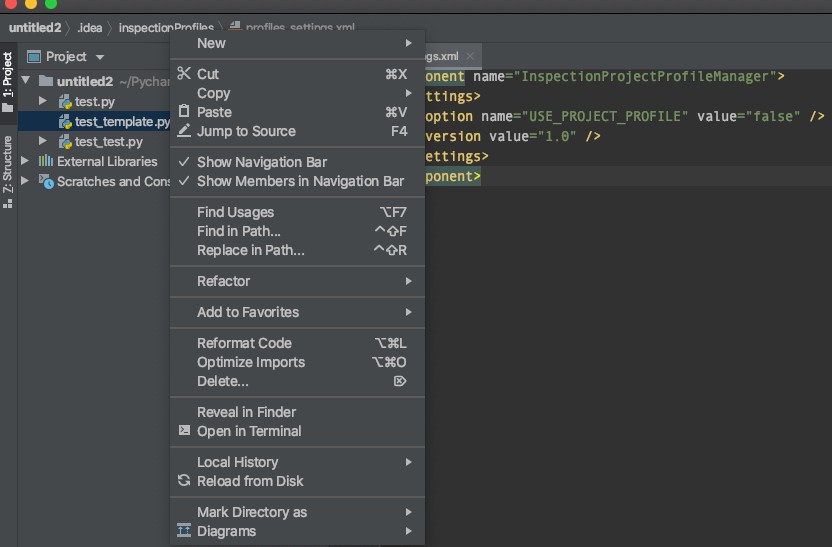
Task: Expand External Libraries node
Action: tap(24, 160)
